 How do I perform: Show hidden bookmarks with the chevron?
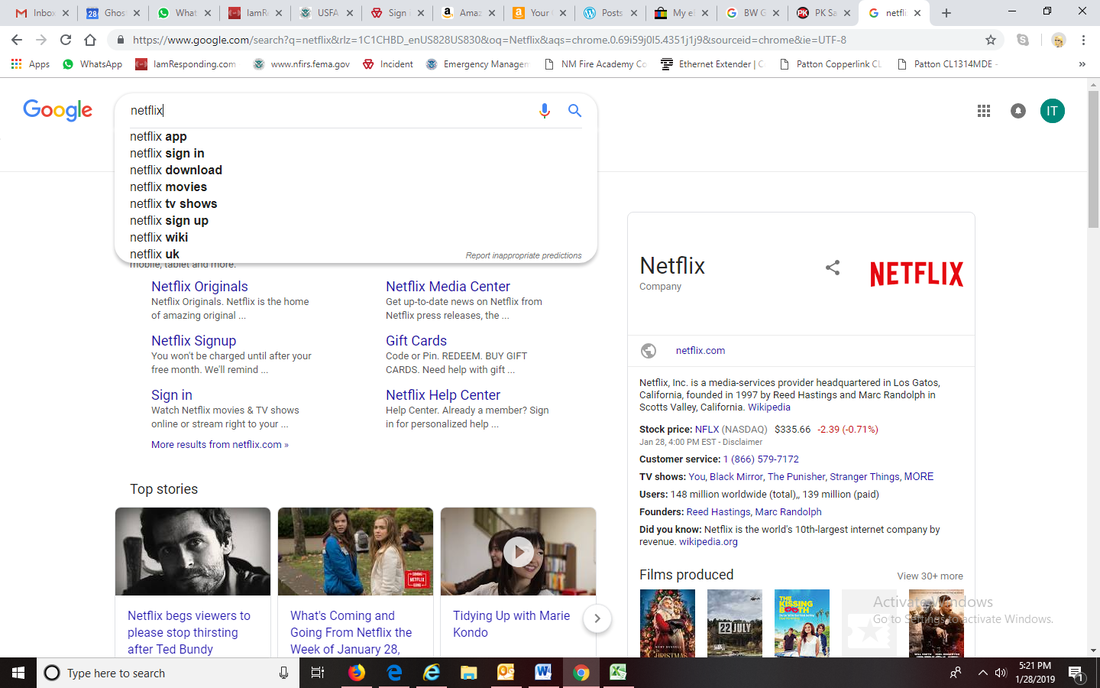(1082, 64)
